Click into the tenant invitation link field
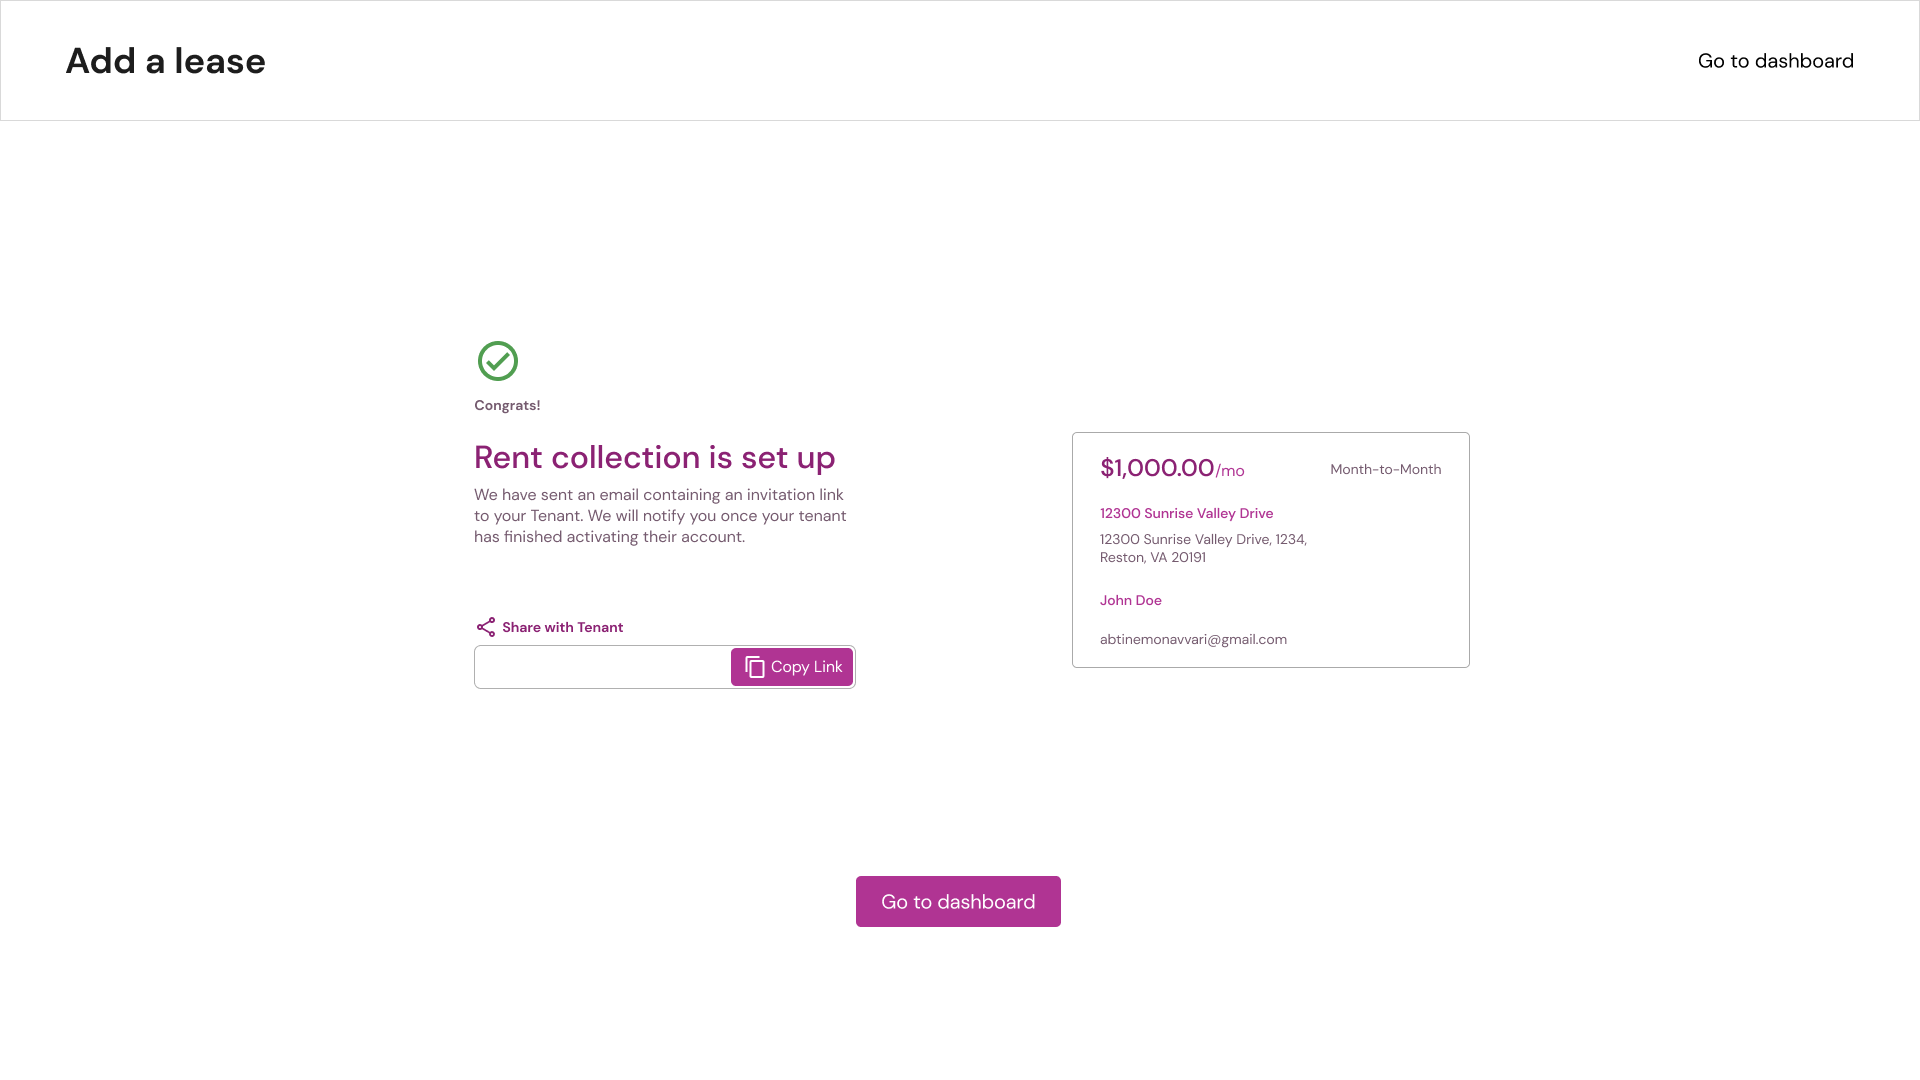The image size is (1920, 1080). click(602, 667)
